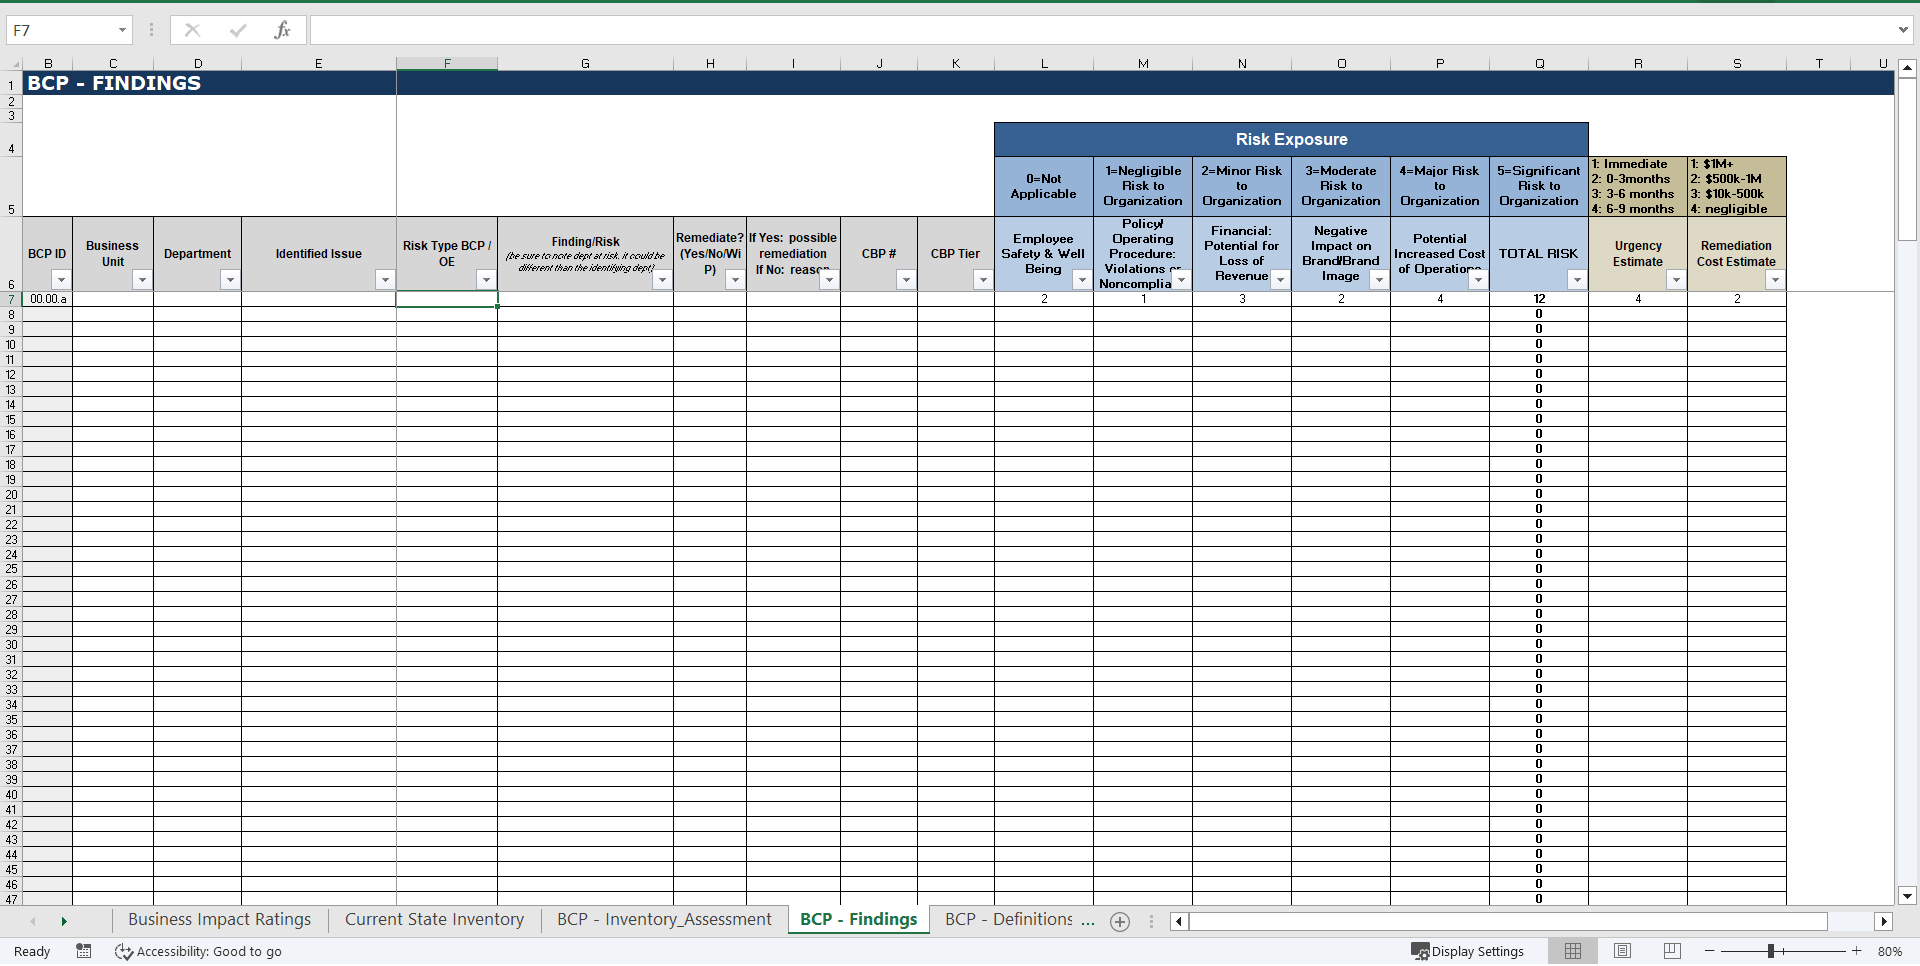
Task: Click the next sheet navigation arrow
Action: (64, 921)
